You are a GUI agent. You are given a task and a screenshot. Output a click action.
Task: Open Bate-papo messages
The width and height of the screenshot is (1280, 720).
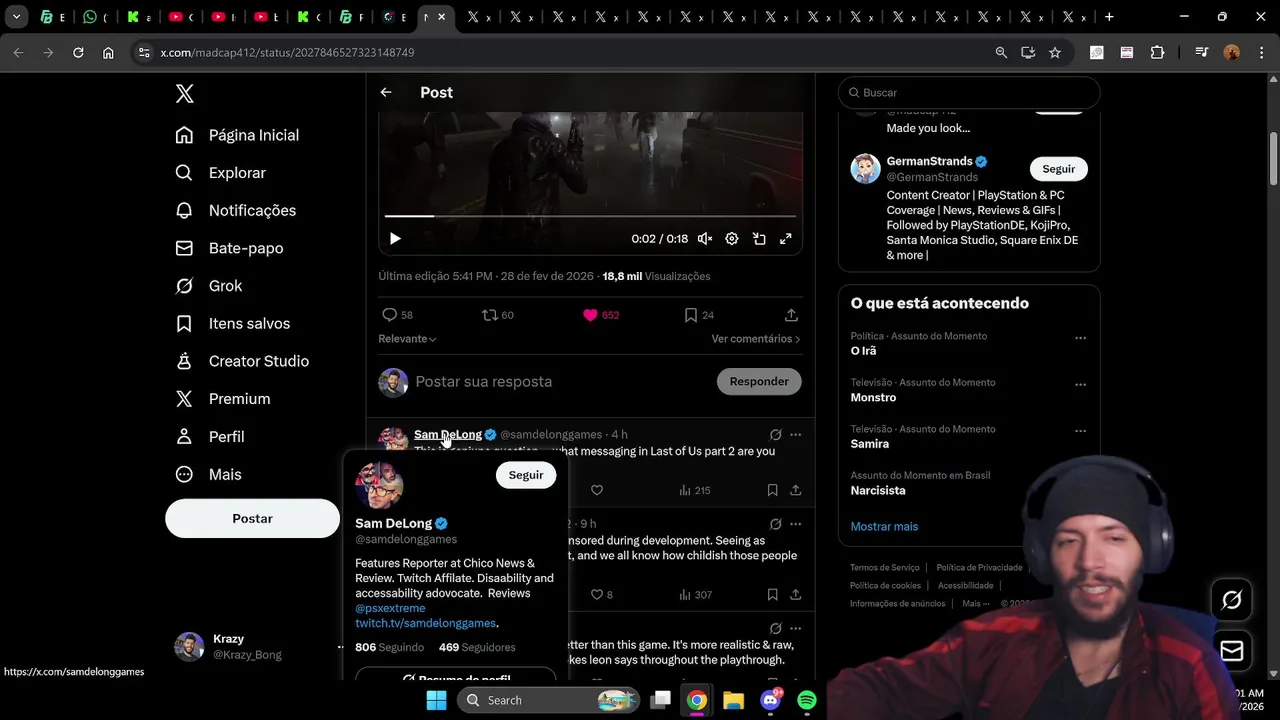(229, 248)
